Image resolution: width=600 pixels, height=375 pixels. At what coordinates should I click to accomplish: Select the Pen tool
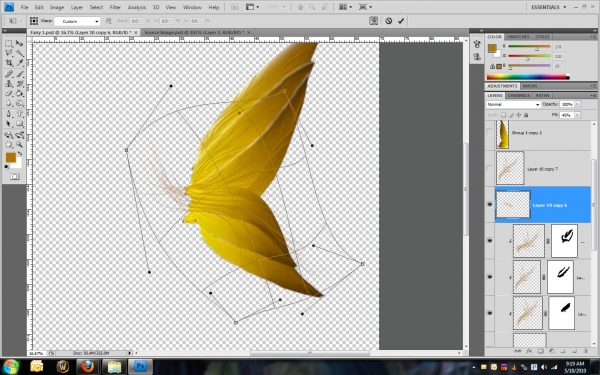coord(8,114)
